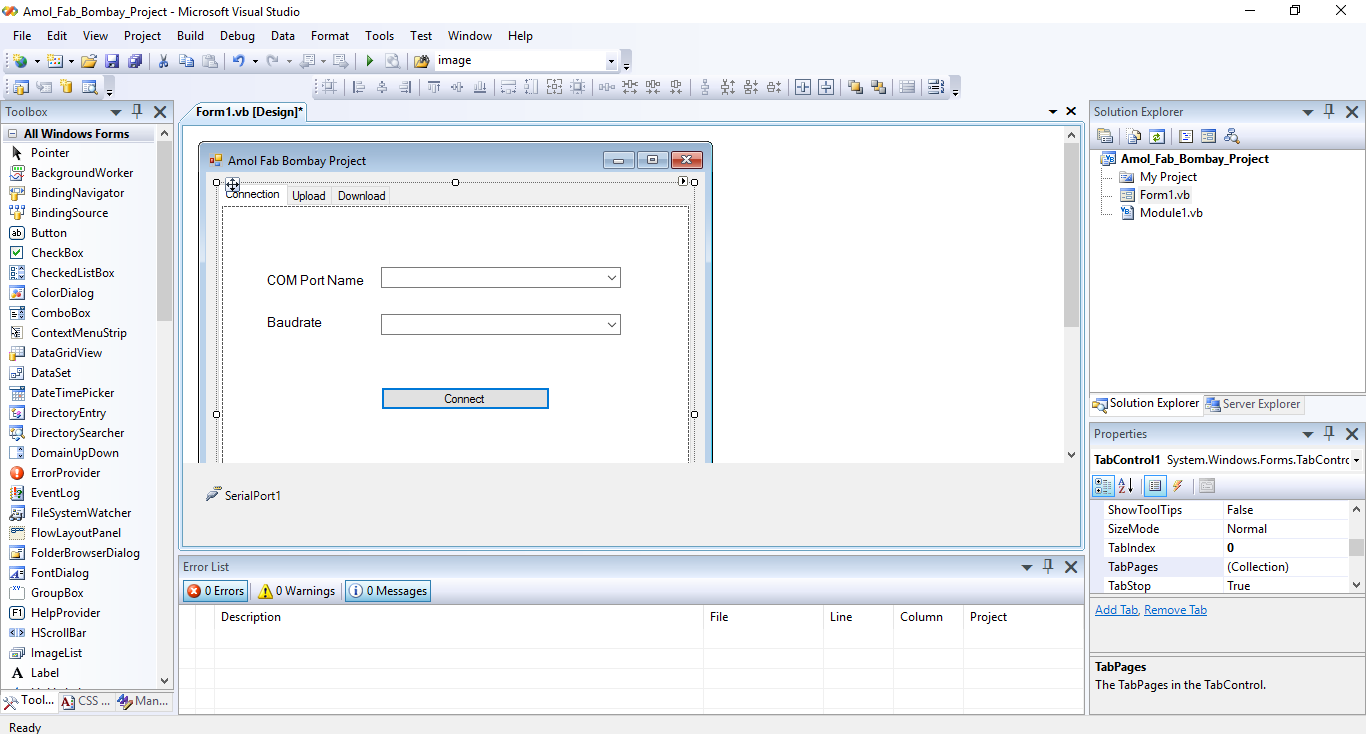This screenshot has height=734, width=1366.
Task: Collapse the All Windows Forms toolbox group
Action: [13, 134]
